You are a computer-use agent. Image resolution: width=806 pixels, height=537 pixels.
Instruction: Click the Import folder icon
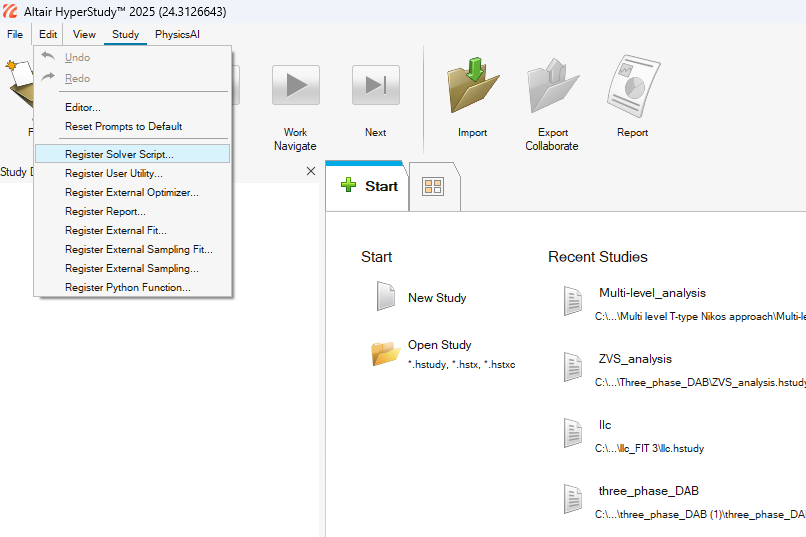click(473, 85)
